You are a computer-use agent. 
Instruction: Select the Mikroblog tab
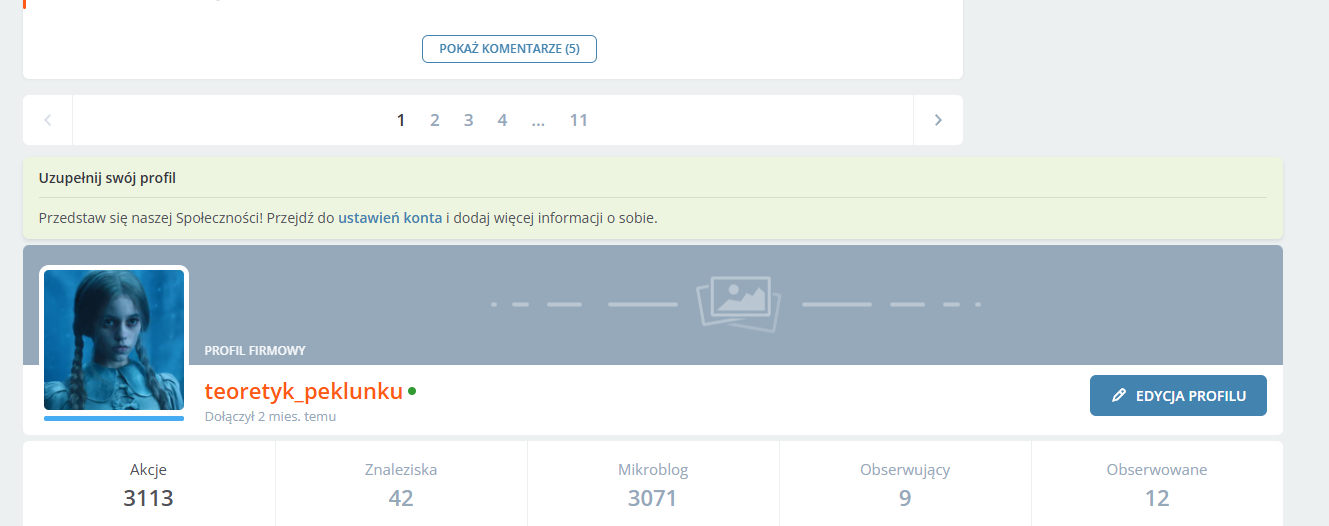click(x=653, y=484)
